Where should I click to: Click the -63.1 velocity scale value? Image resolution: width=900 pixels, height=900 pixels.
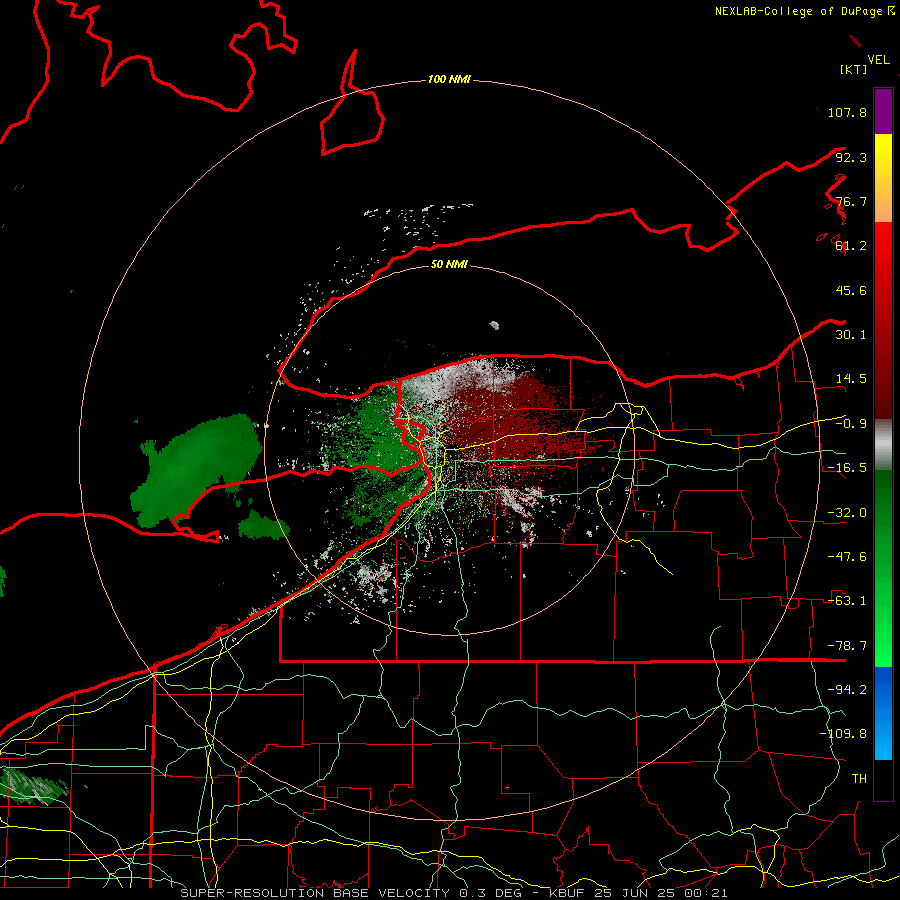[x=847, y=601]
